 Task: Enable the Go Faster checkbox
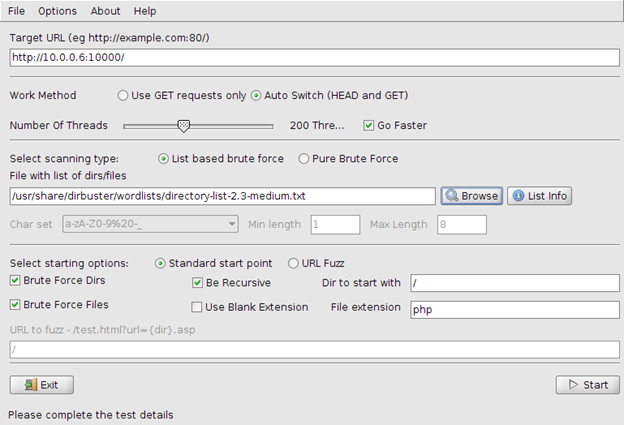tap(370, 126)
